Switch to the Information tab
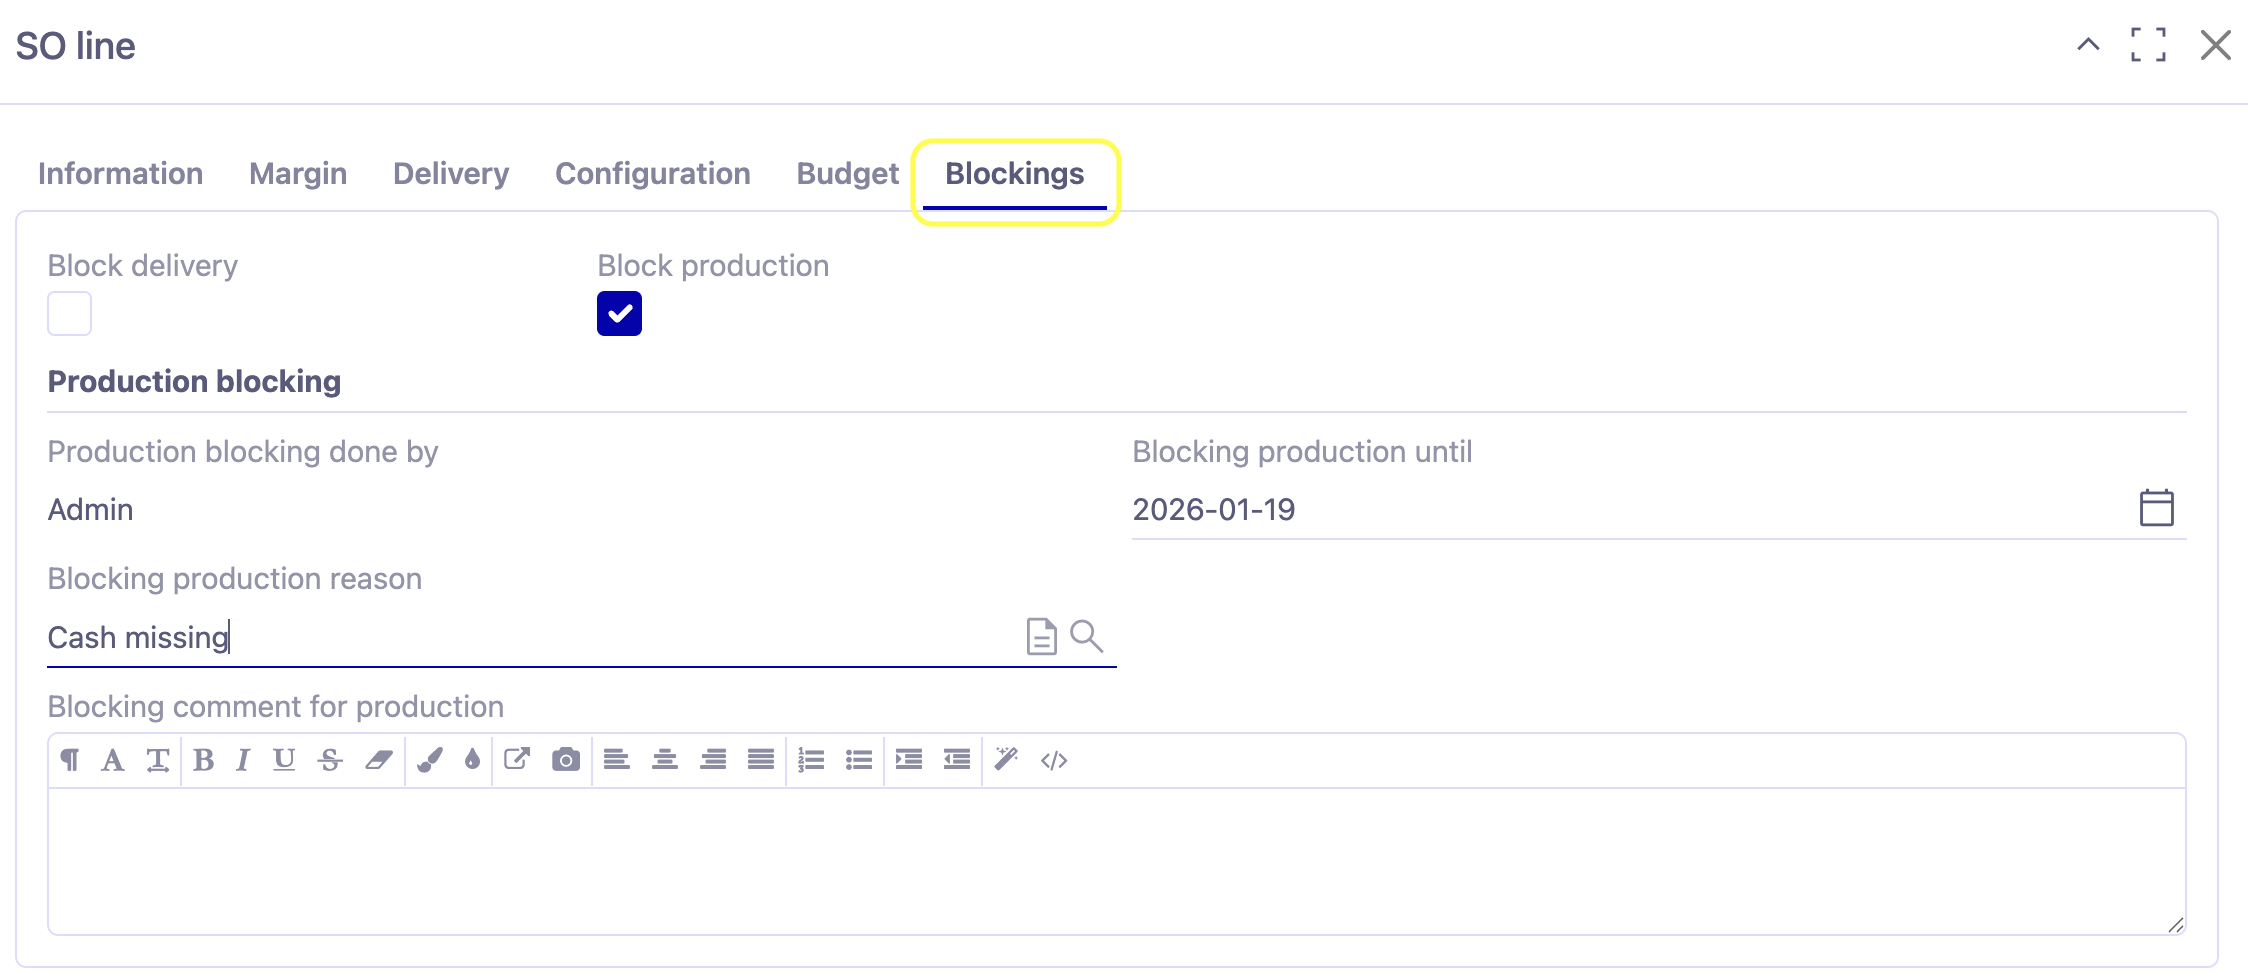Screen dimensions: 2248x976 coord(121,174)
